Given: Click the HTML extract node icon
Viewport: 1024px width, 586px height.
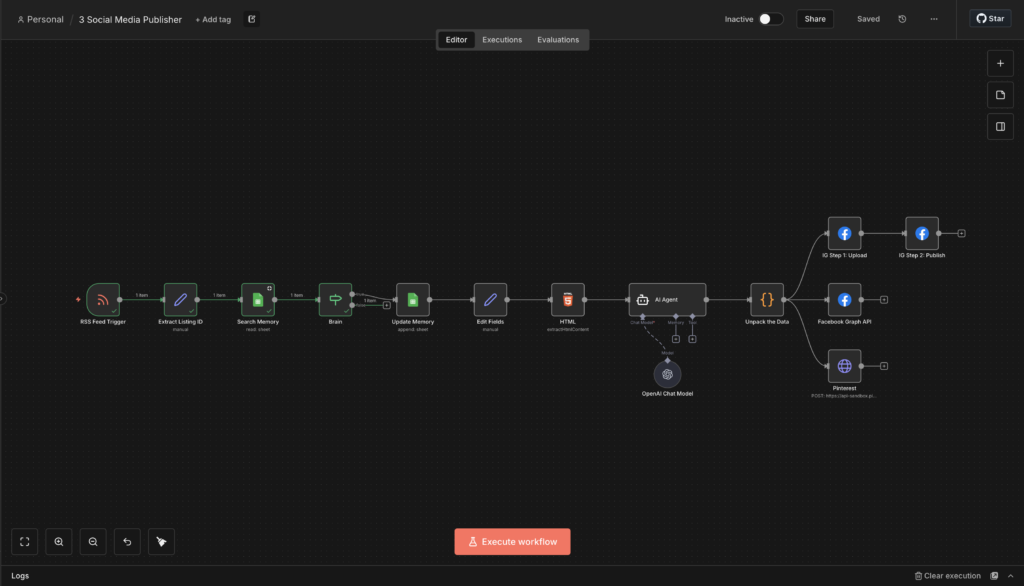Looking at the screenshot, I should click(x=568, y=299).
